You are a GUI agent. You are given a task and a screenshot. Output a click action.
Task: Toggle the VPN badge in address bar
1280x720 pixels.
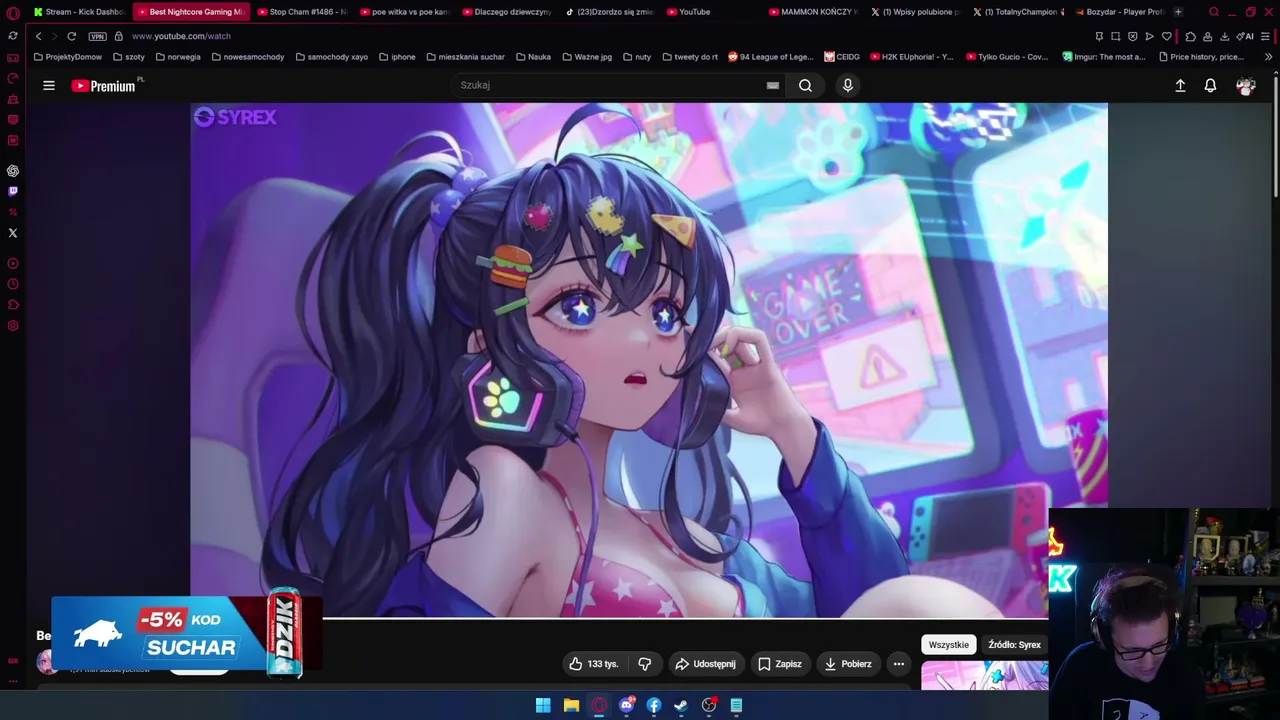97,36
